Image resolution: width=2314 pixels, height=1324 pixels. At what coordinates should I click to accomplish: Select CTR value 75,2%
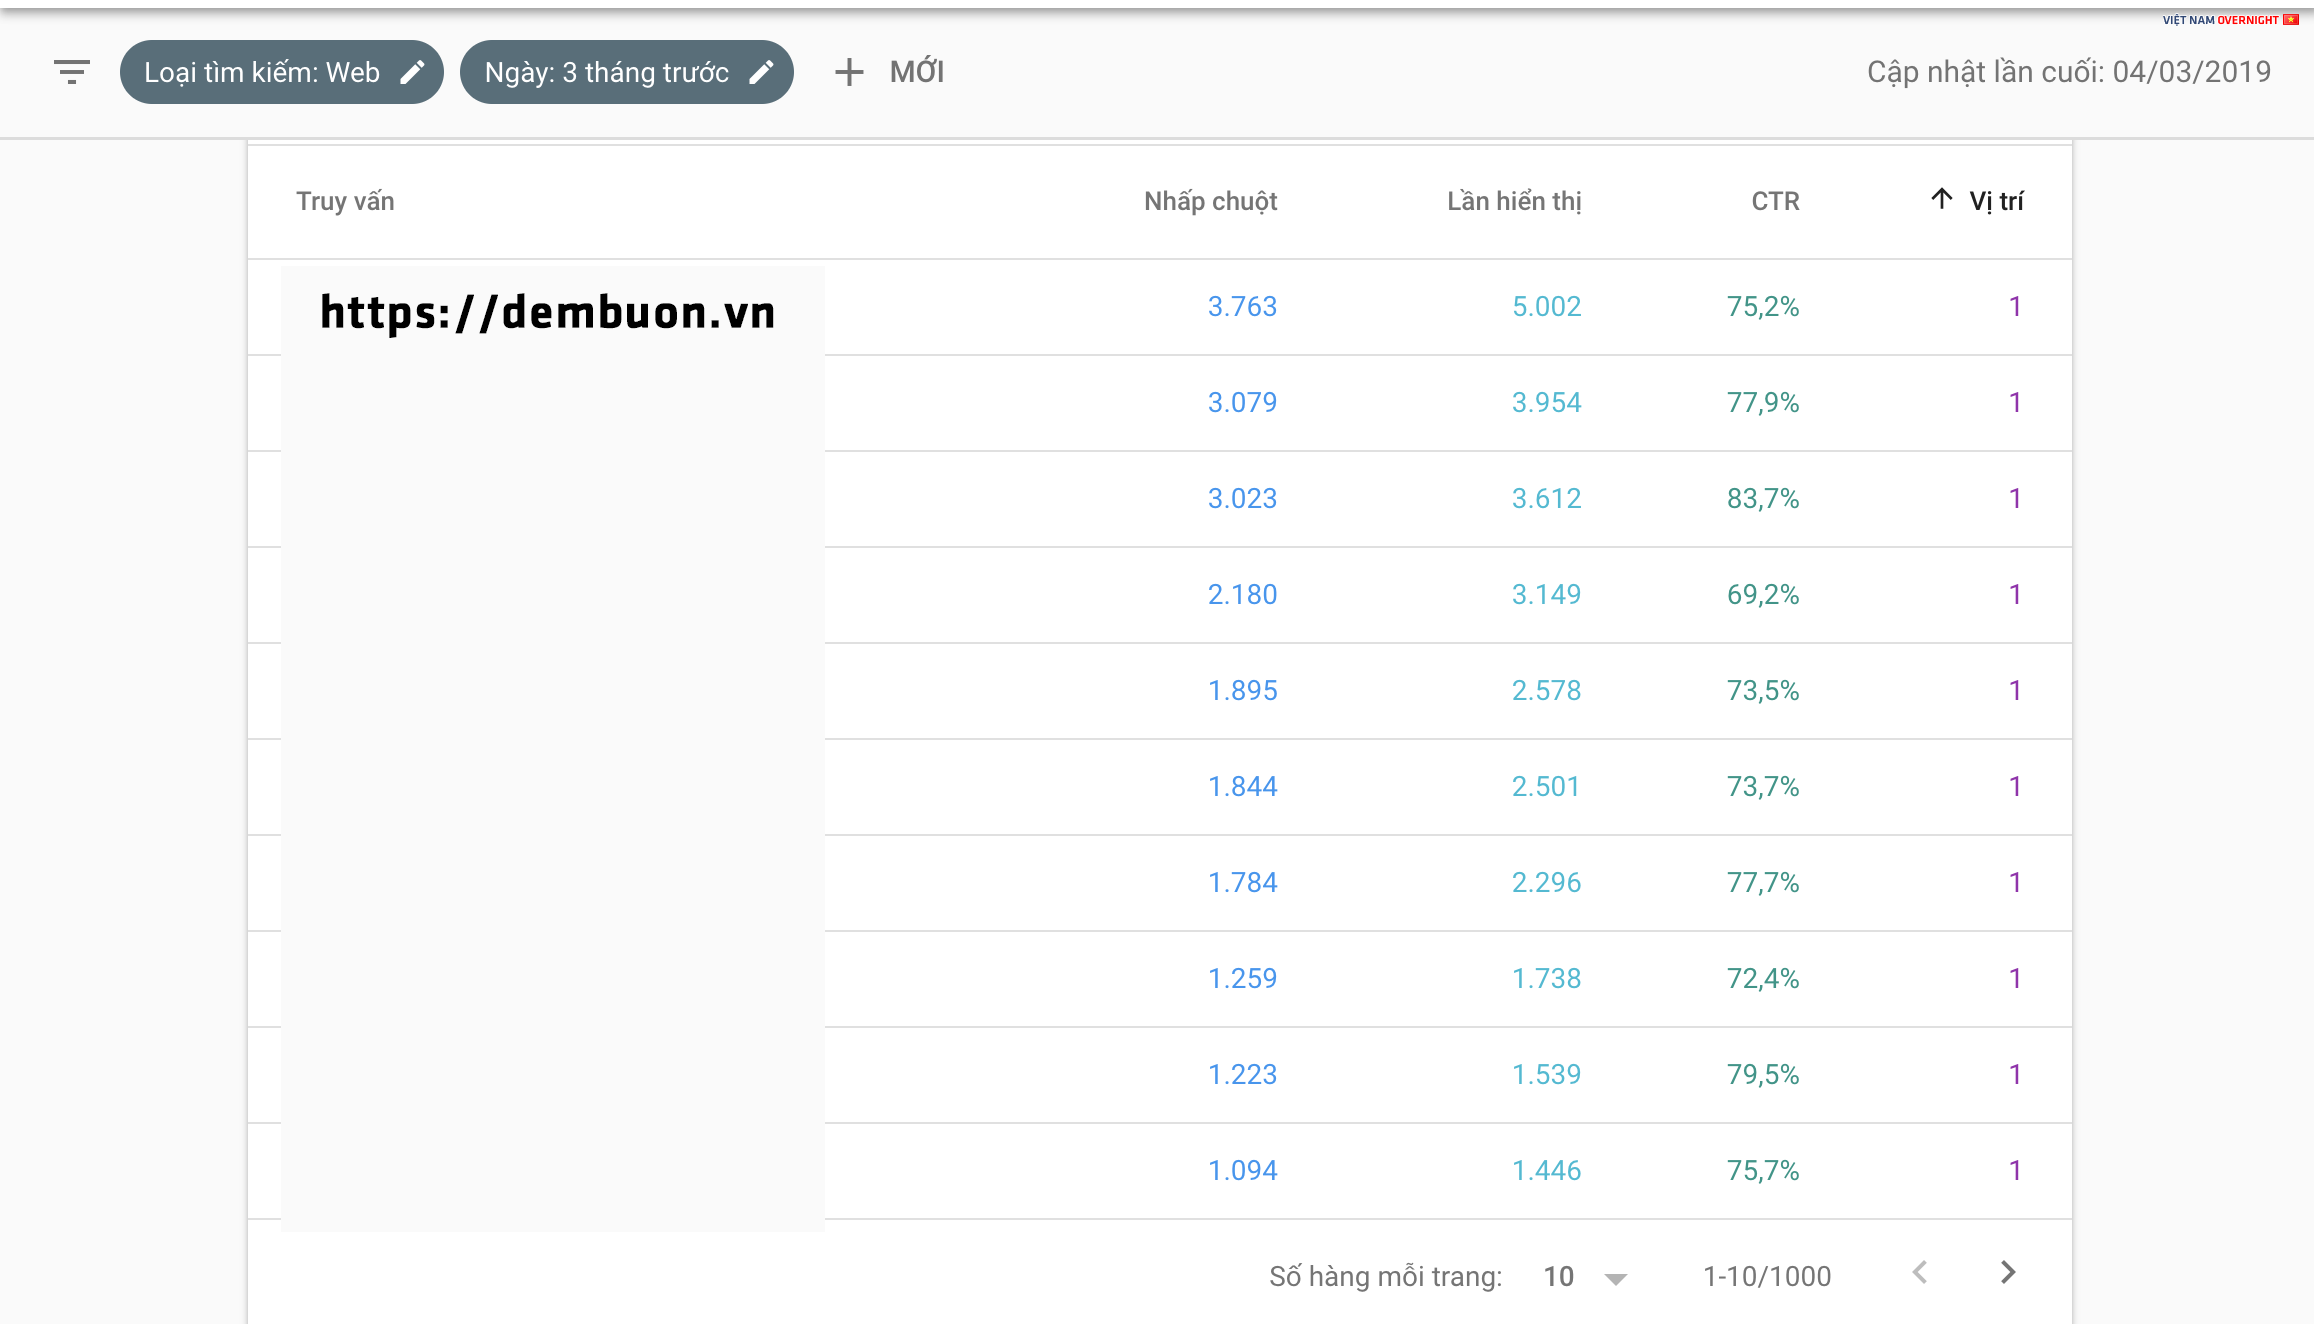(x=1763, y=306)
